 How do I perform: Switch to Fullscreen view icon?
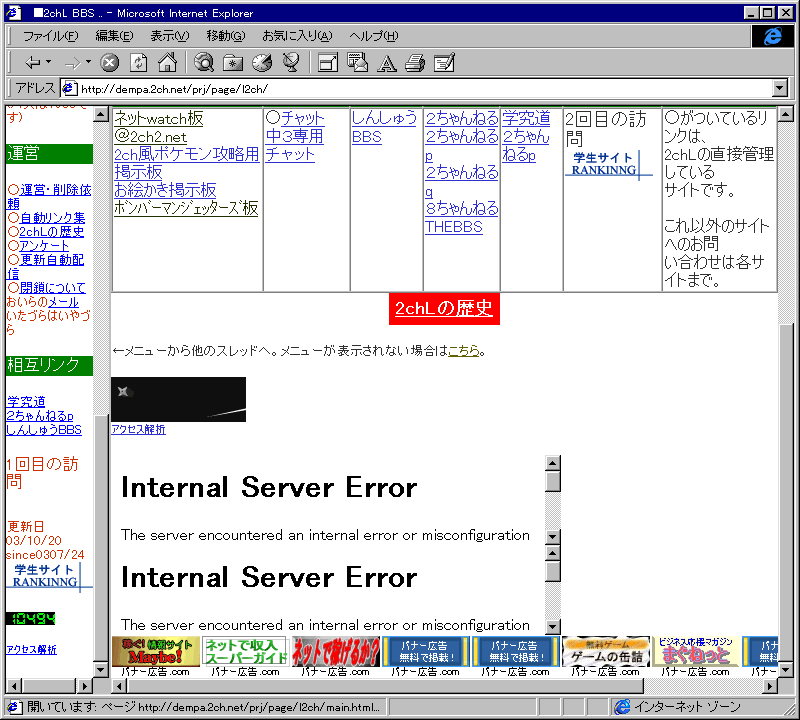click(x=328, y=63)
